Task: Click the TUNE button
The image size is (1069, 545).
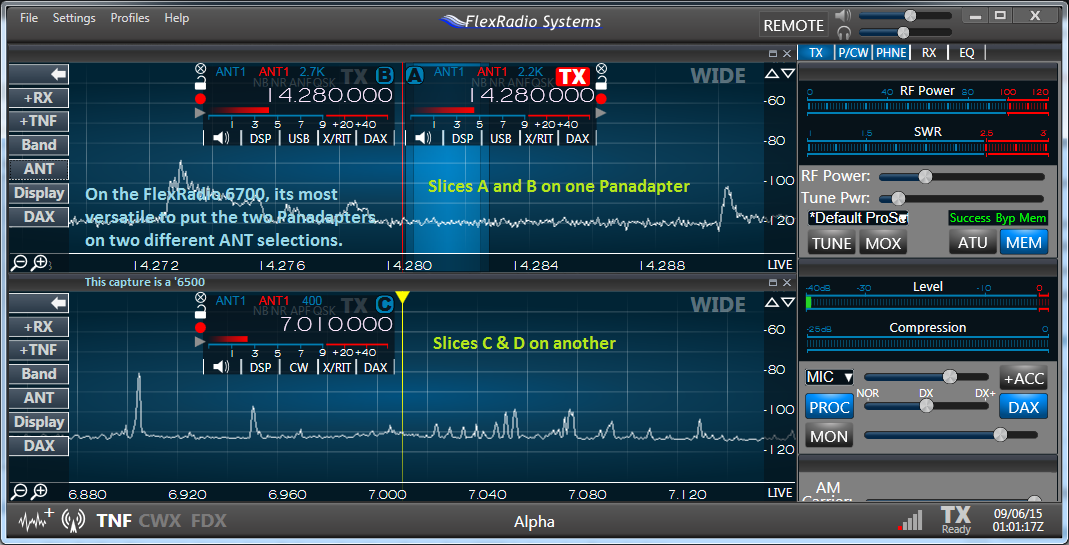Action: 832,244
